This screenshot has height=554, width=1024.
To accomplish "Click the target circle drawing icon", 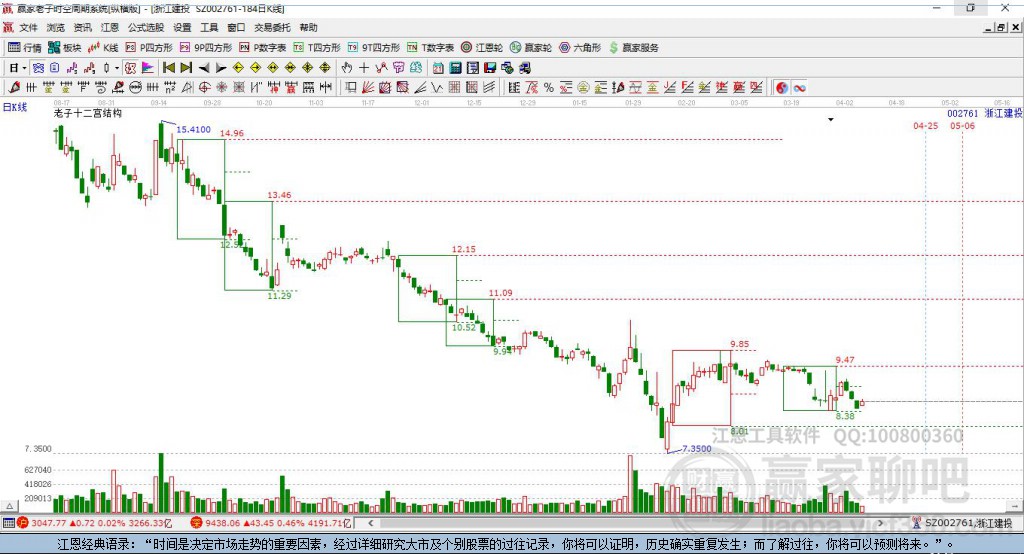I will click(204, 88).
